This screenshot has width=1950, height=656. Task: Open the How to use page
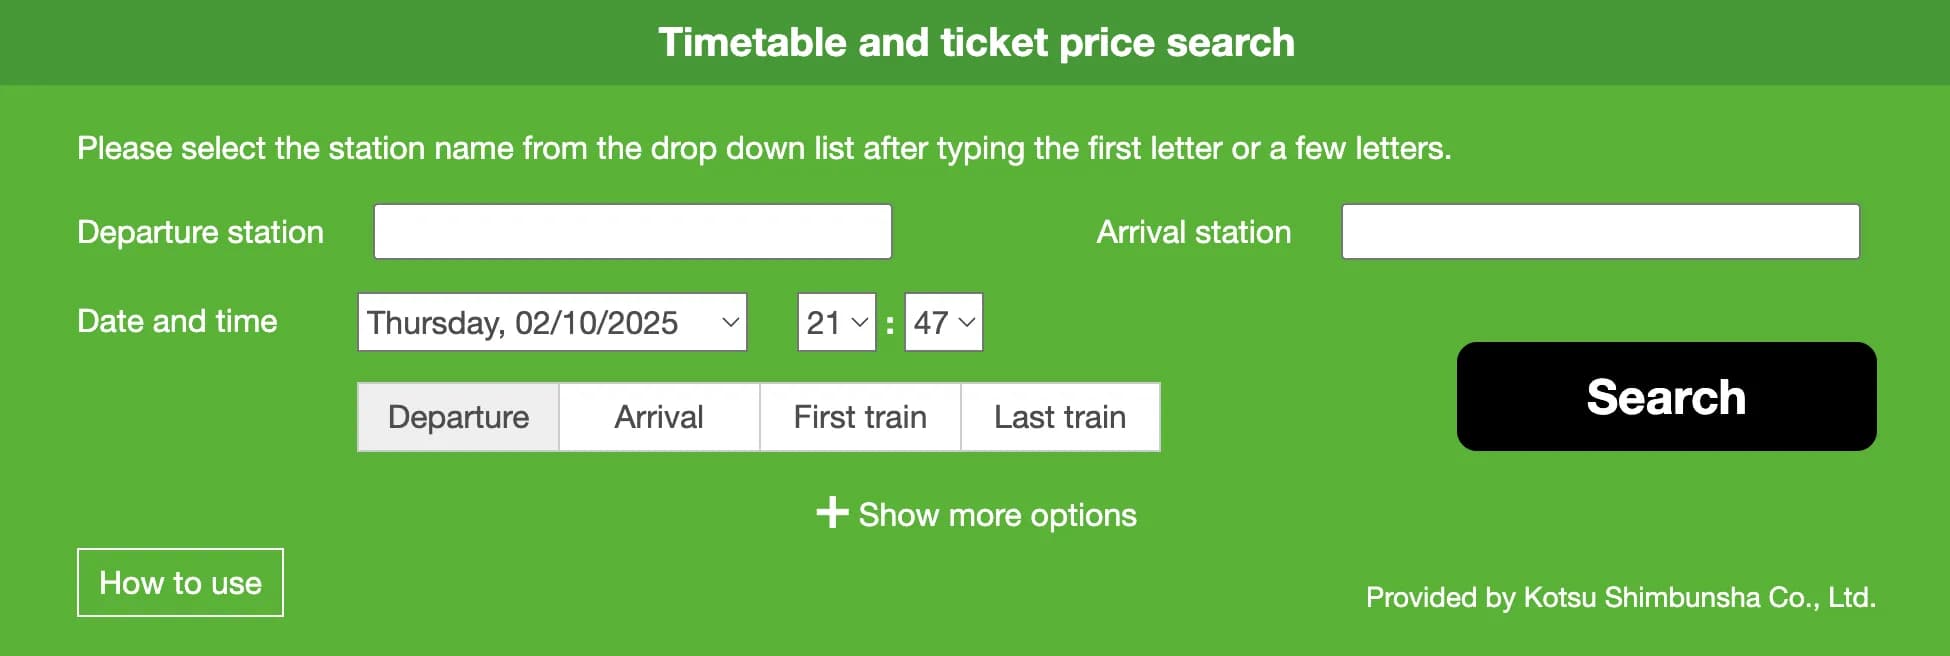[180, 582]
